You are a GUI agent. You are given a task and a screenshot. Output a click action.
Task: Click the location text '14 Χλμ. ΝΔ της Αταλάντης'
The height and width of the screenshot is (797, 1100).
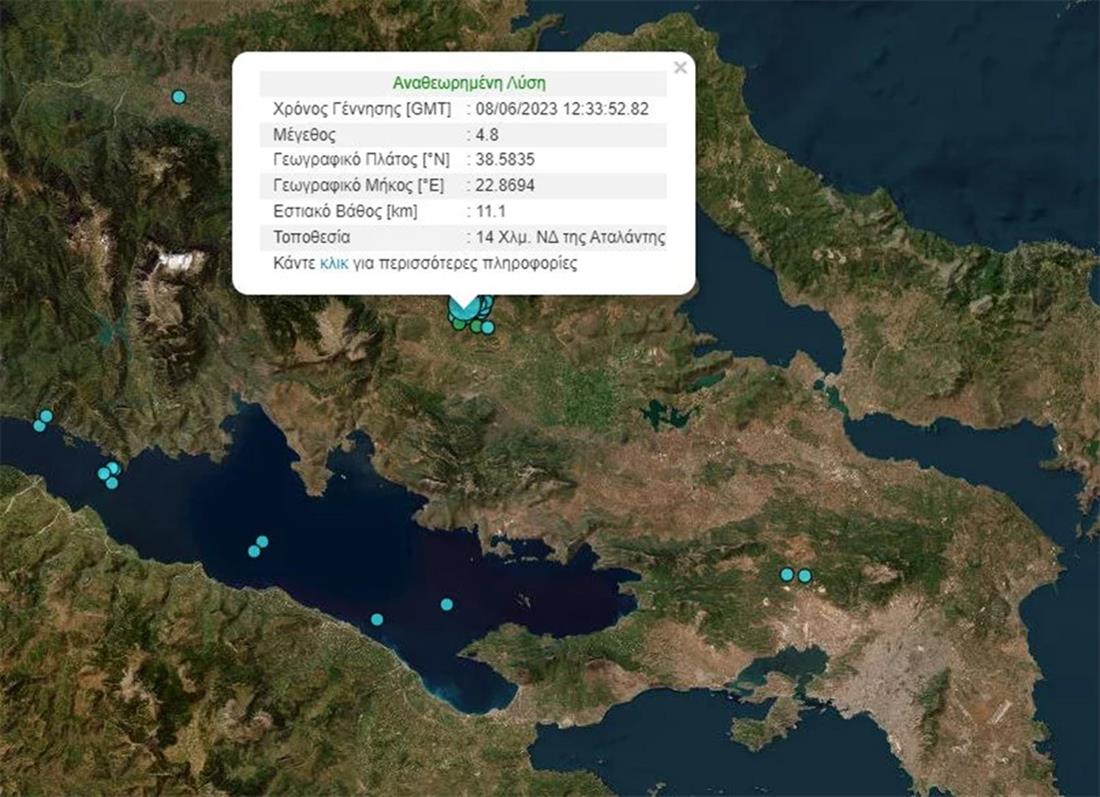pyautogui.click(x=570, y=238)
